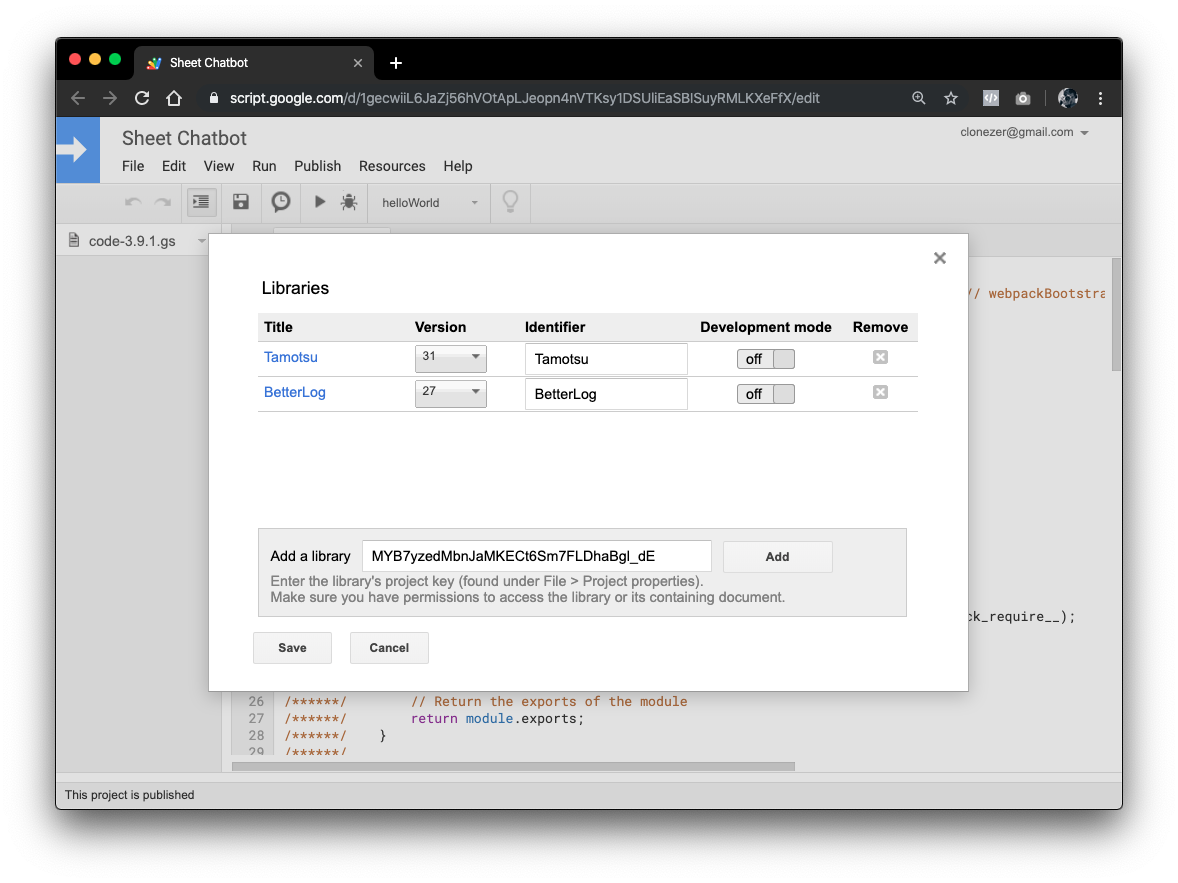Toggle development mode for BetterLog
The width and height of the screenshot is (1178, 883).
point(766,394)
